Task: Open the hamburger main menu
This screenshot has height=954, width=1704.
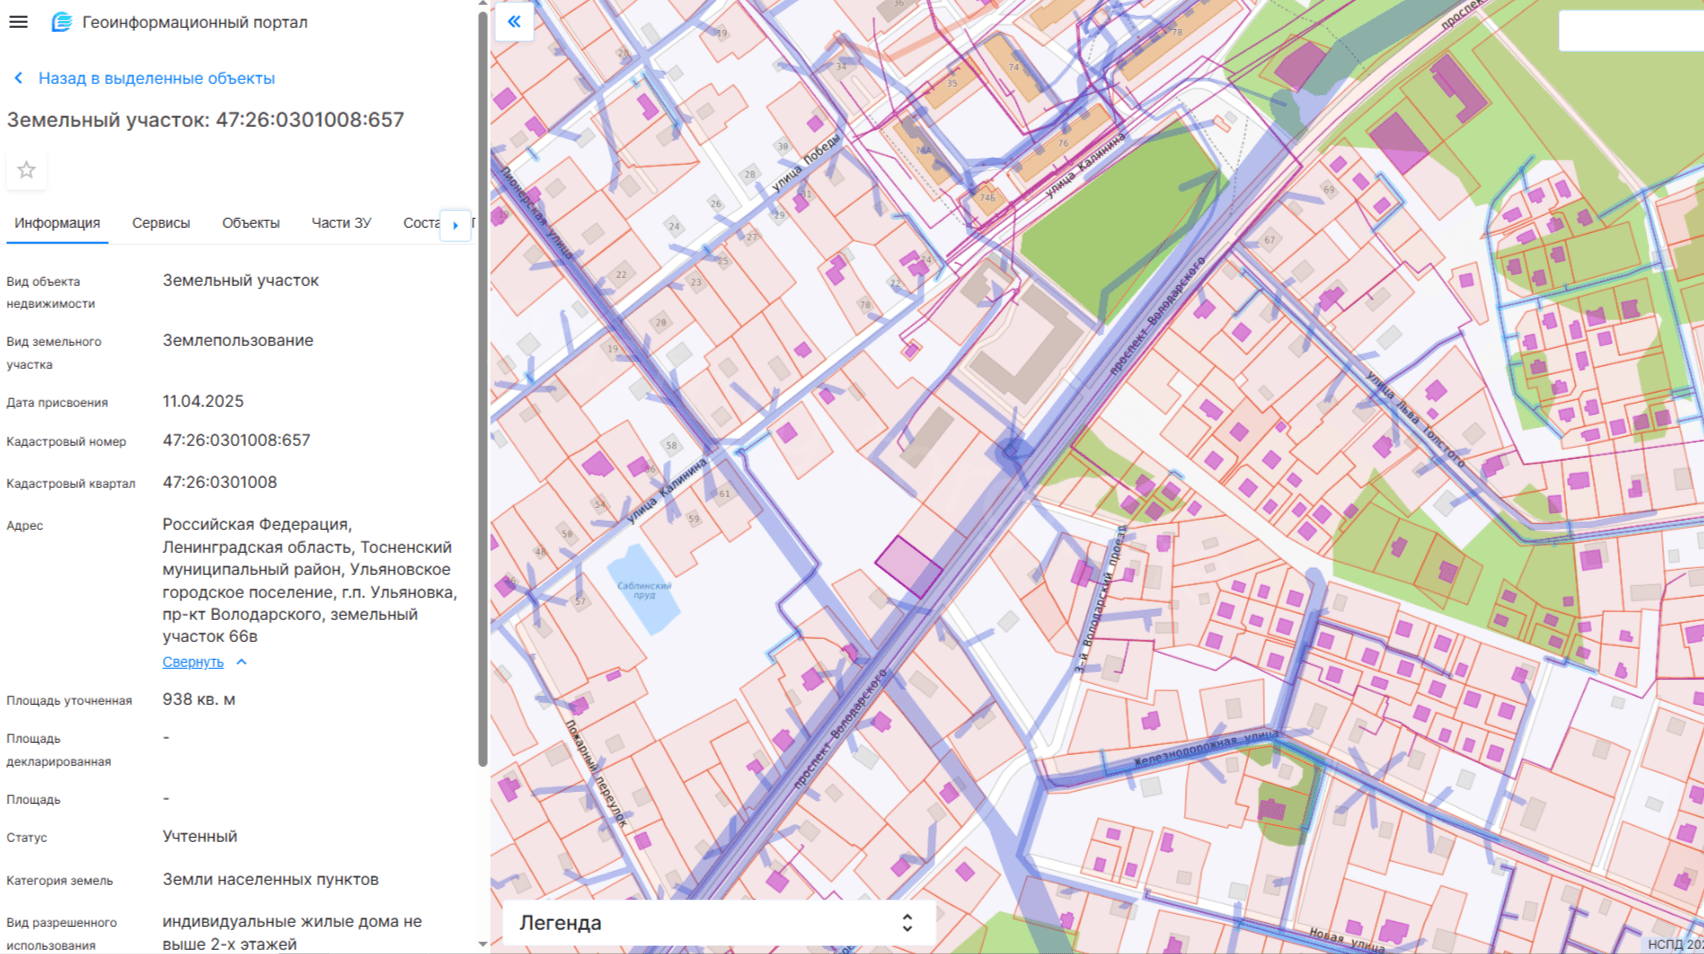Action: (18, 22)
